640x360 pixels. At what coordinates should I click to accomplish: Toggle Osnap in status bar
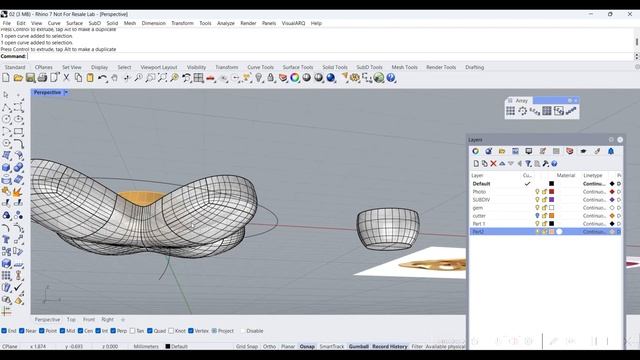(307, 346)
